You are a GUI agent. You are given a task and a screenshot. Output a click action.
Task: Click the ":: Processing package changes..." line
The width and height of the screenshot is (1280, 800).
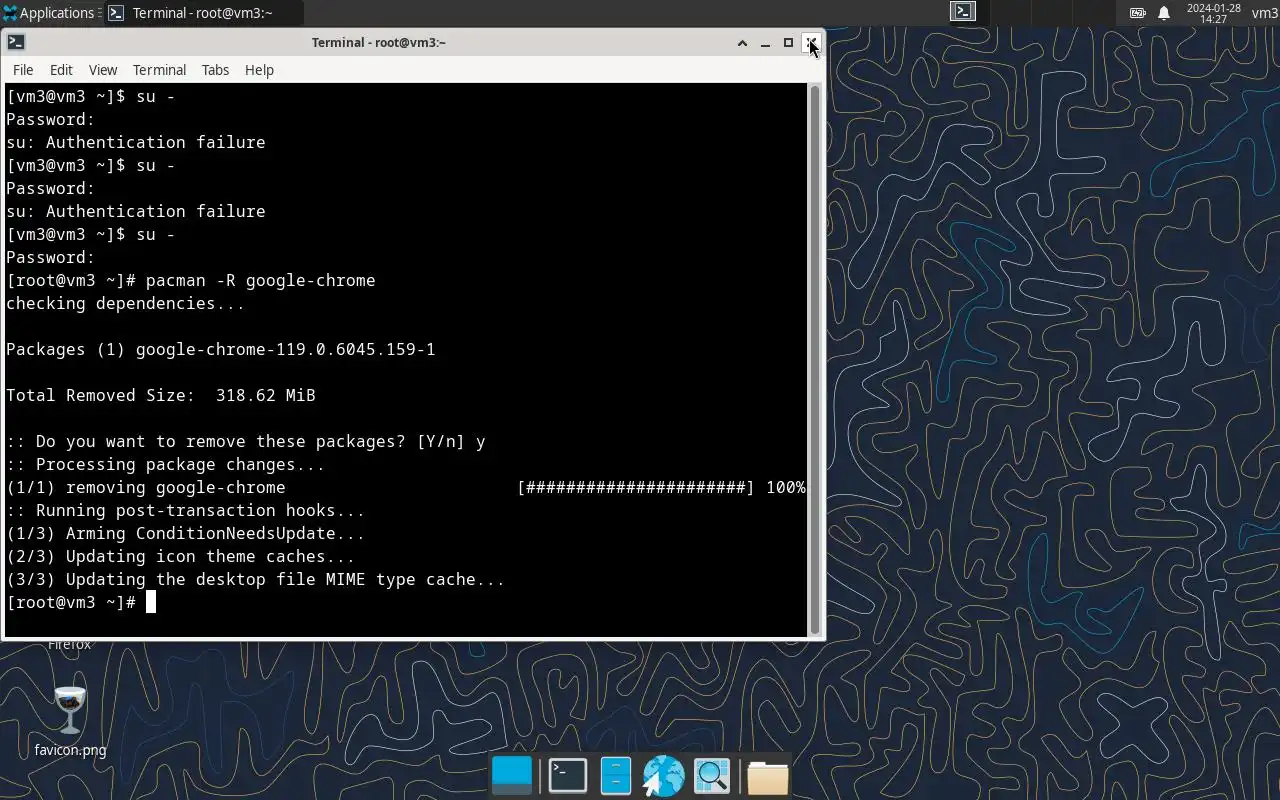pyautogui.click(x=166, y=464)
